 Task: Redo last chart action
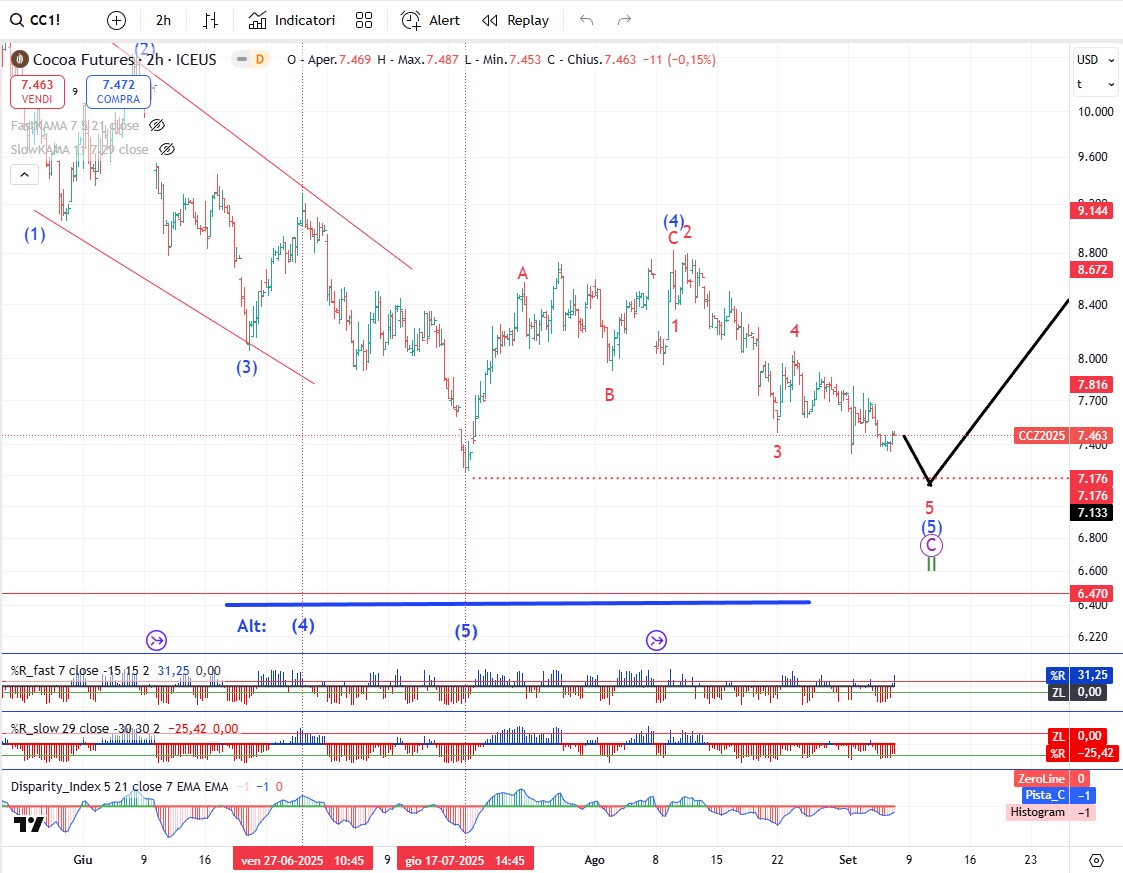point(625,20)
